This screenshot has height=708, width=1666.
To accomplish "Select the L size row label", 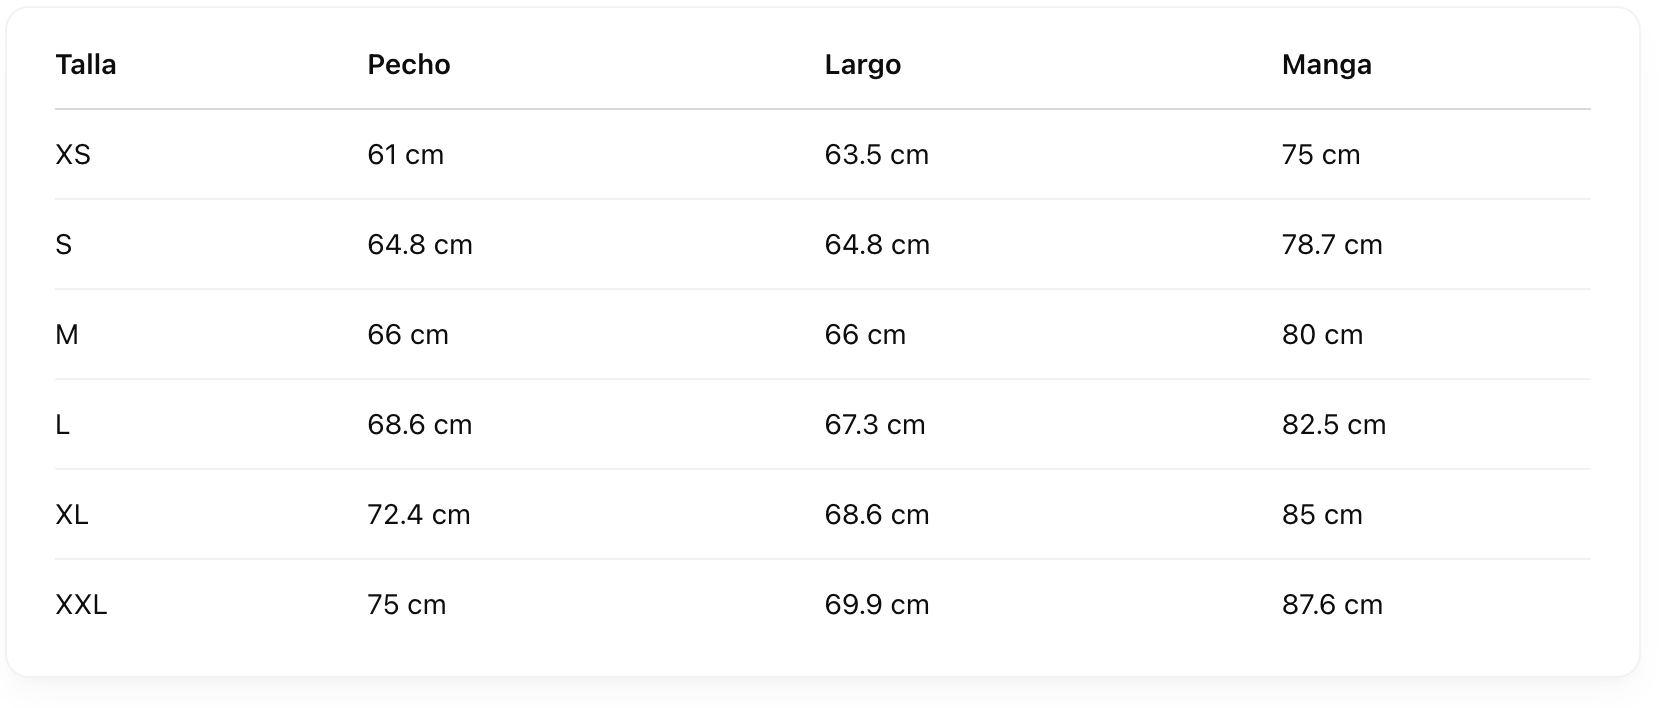I will pyautogui.click(x=62, y=425).
